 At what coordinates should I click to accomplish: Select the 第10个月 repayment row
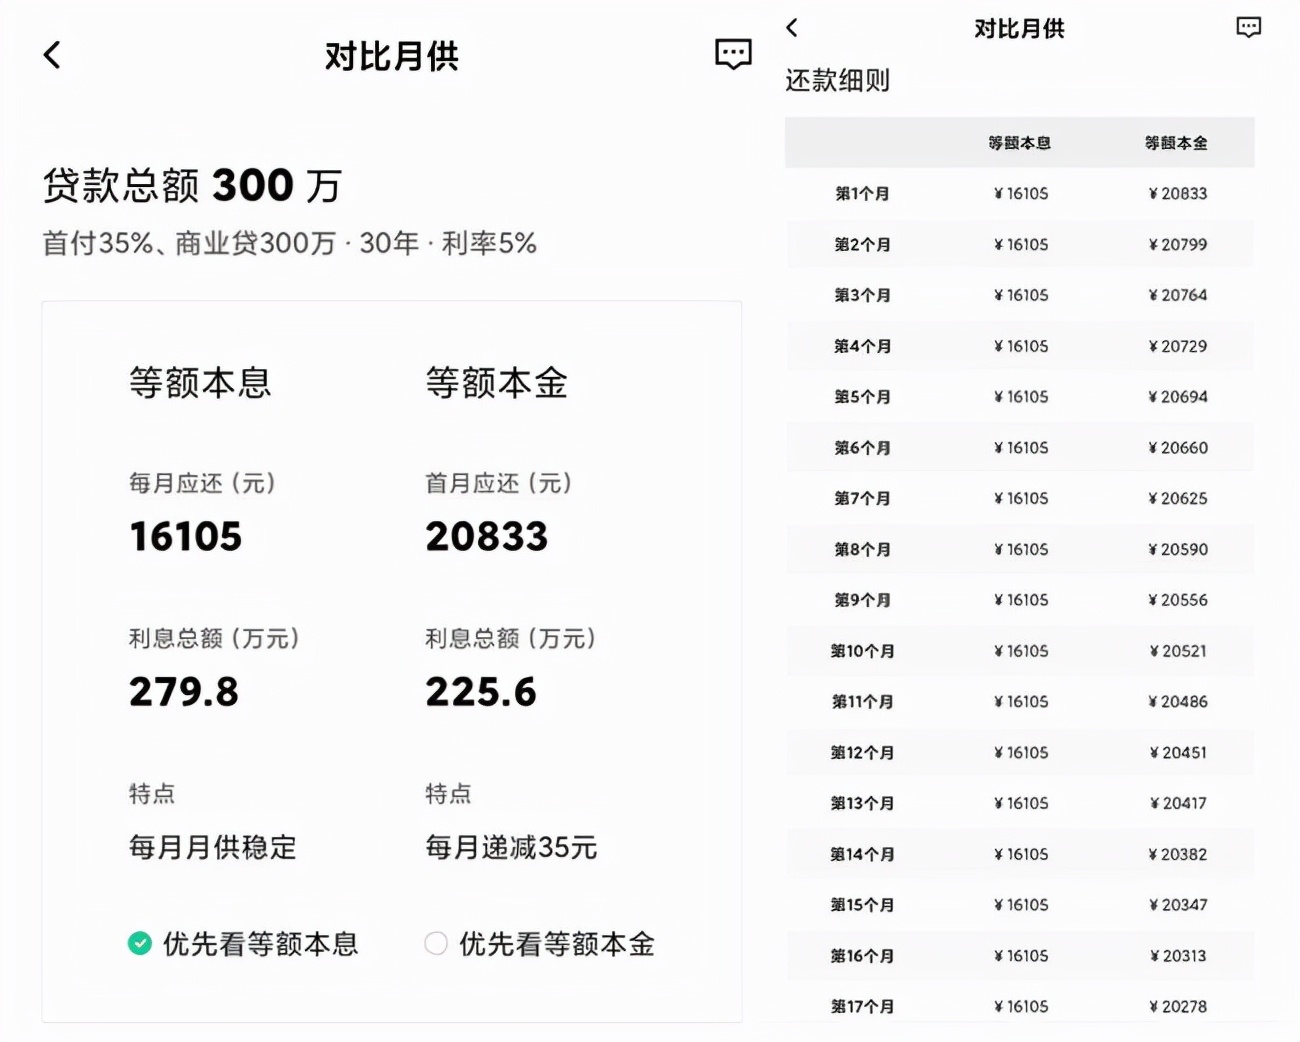tap(1020, 650)
